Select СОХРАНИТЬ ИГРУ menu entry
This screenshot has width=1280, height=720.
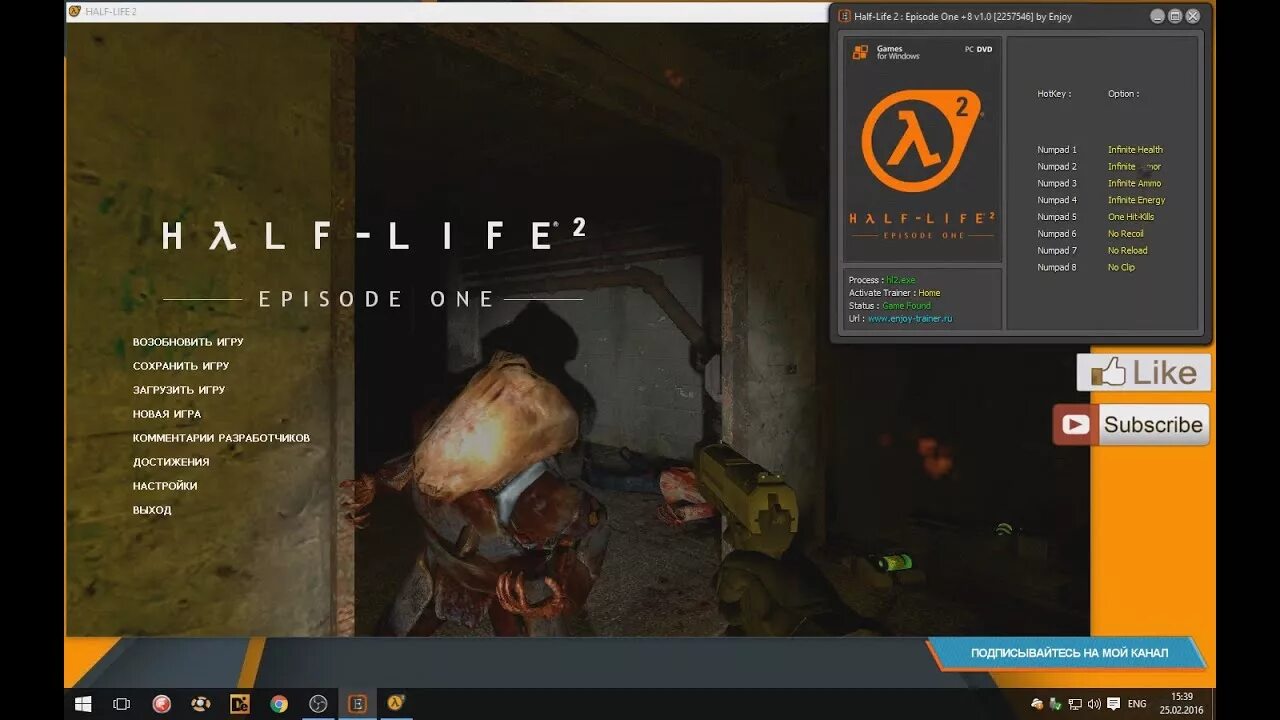[x=181, y=366]
